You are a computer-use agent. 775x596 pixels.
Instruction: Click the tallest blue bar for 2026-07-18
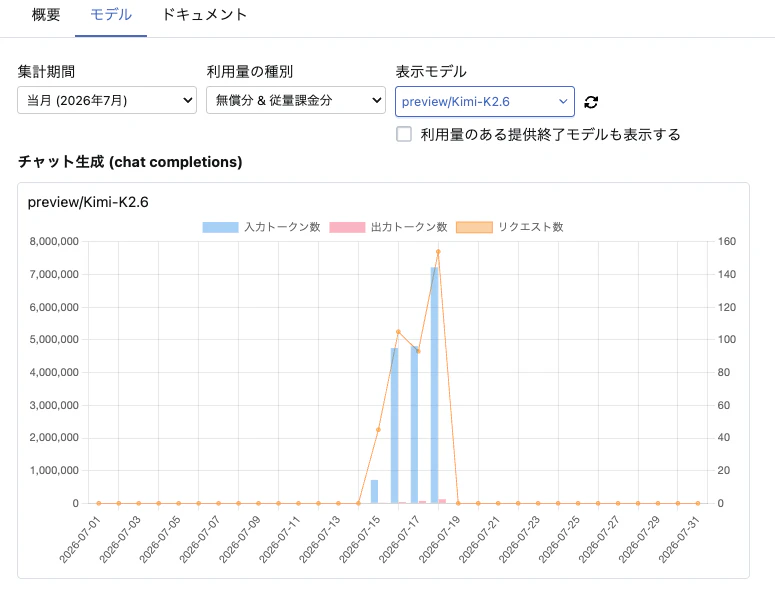[434, 385]
